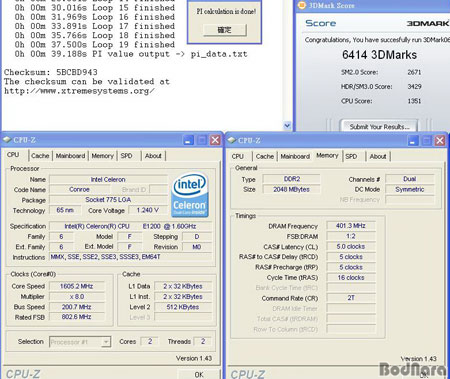The height and width of the screenshot is (379, 450).
Task: Click the Intel Celeron name field
Action: point(108,180)
